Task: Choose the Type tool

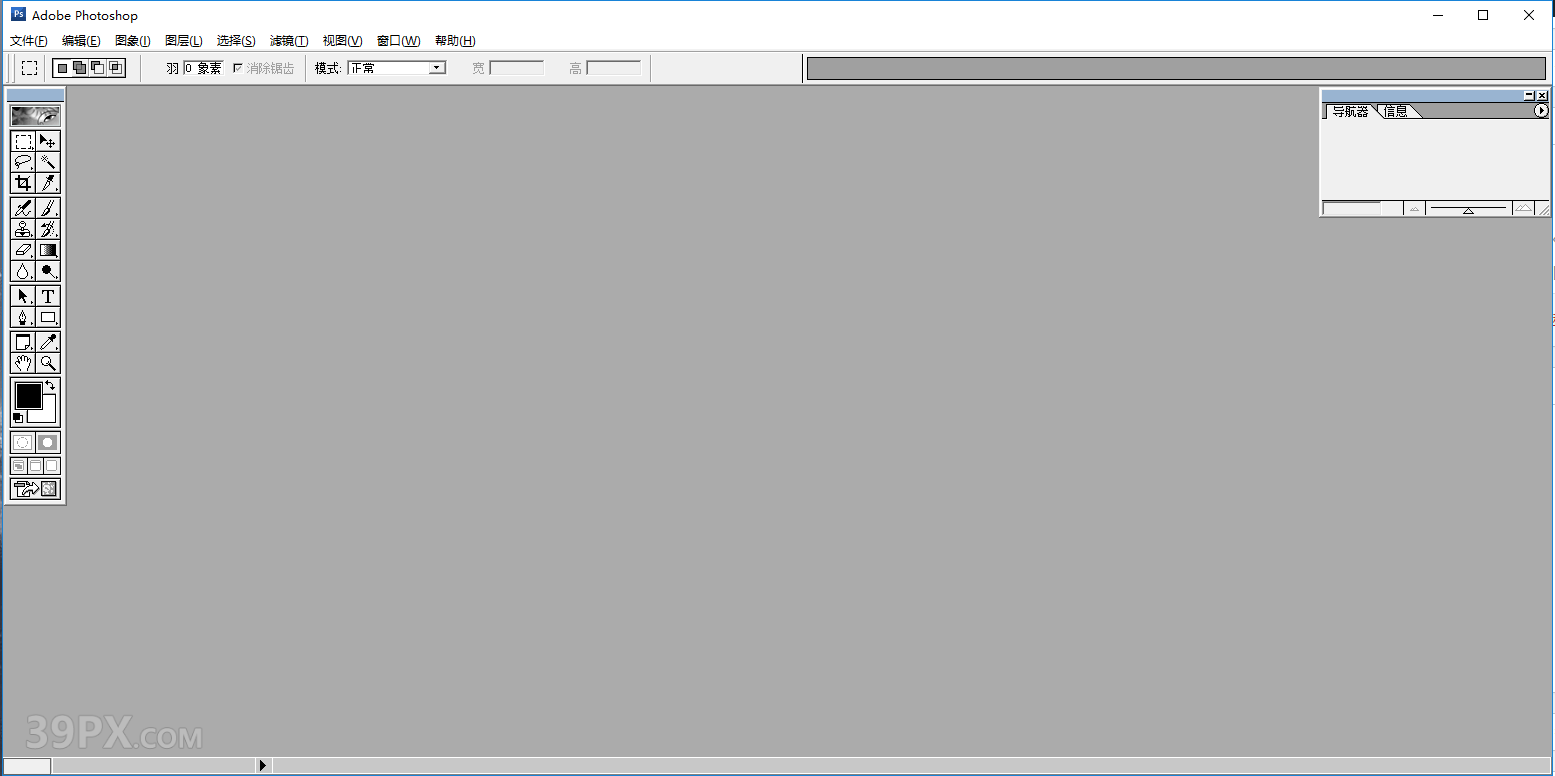Action: click(47, 296)
